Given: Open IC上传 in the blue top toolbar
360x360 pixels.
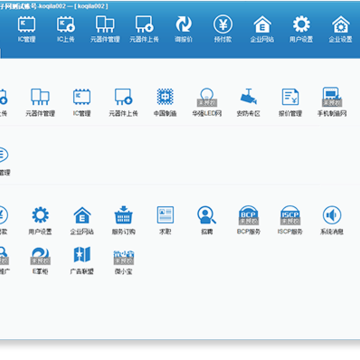Looking at the screenshot, I should 66,29.
